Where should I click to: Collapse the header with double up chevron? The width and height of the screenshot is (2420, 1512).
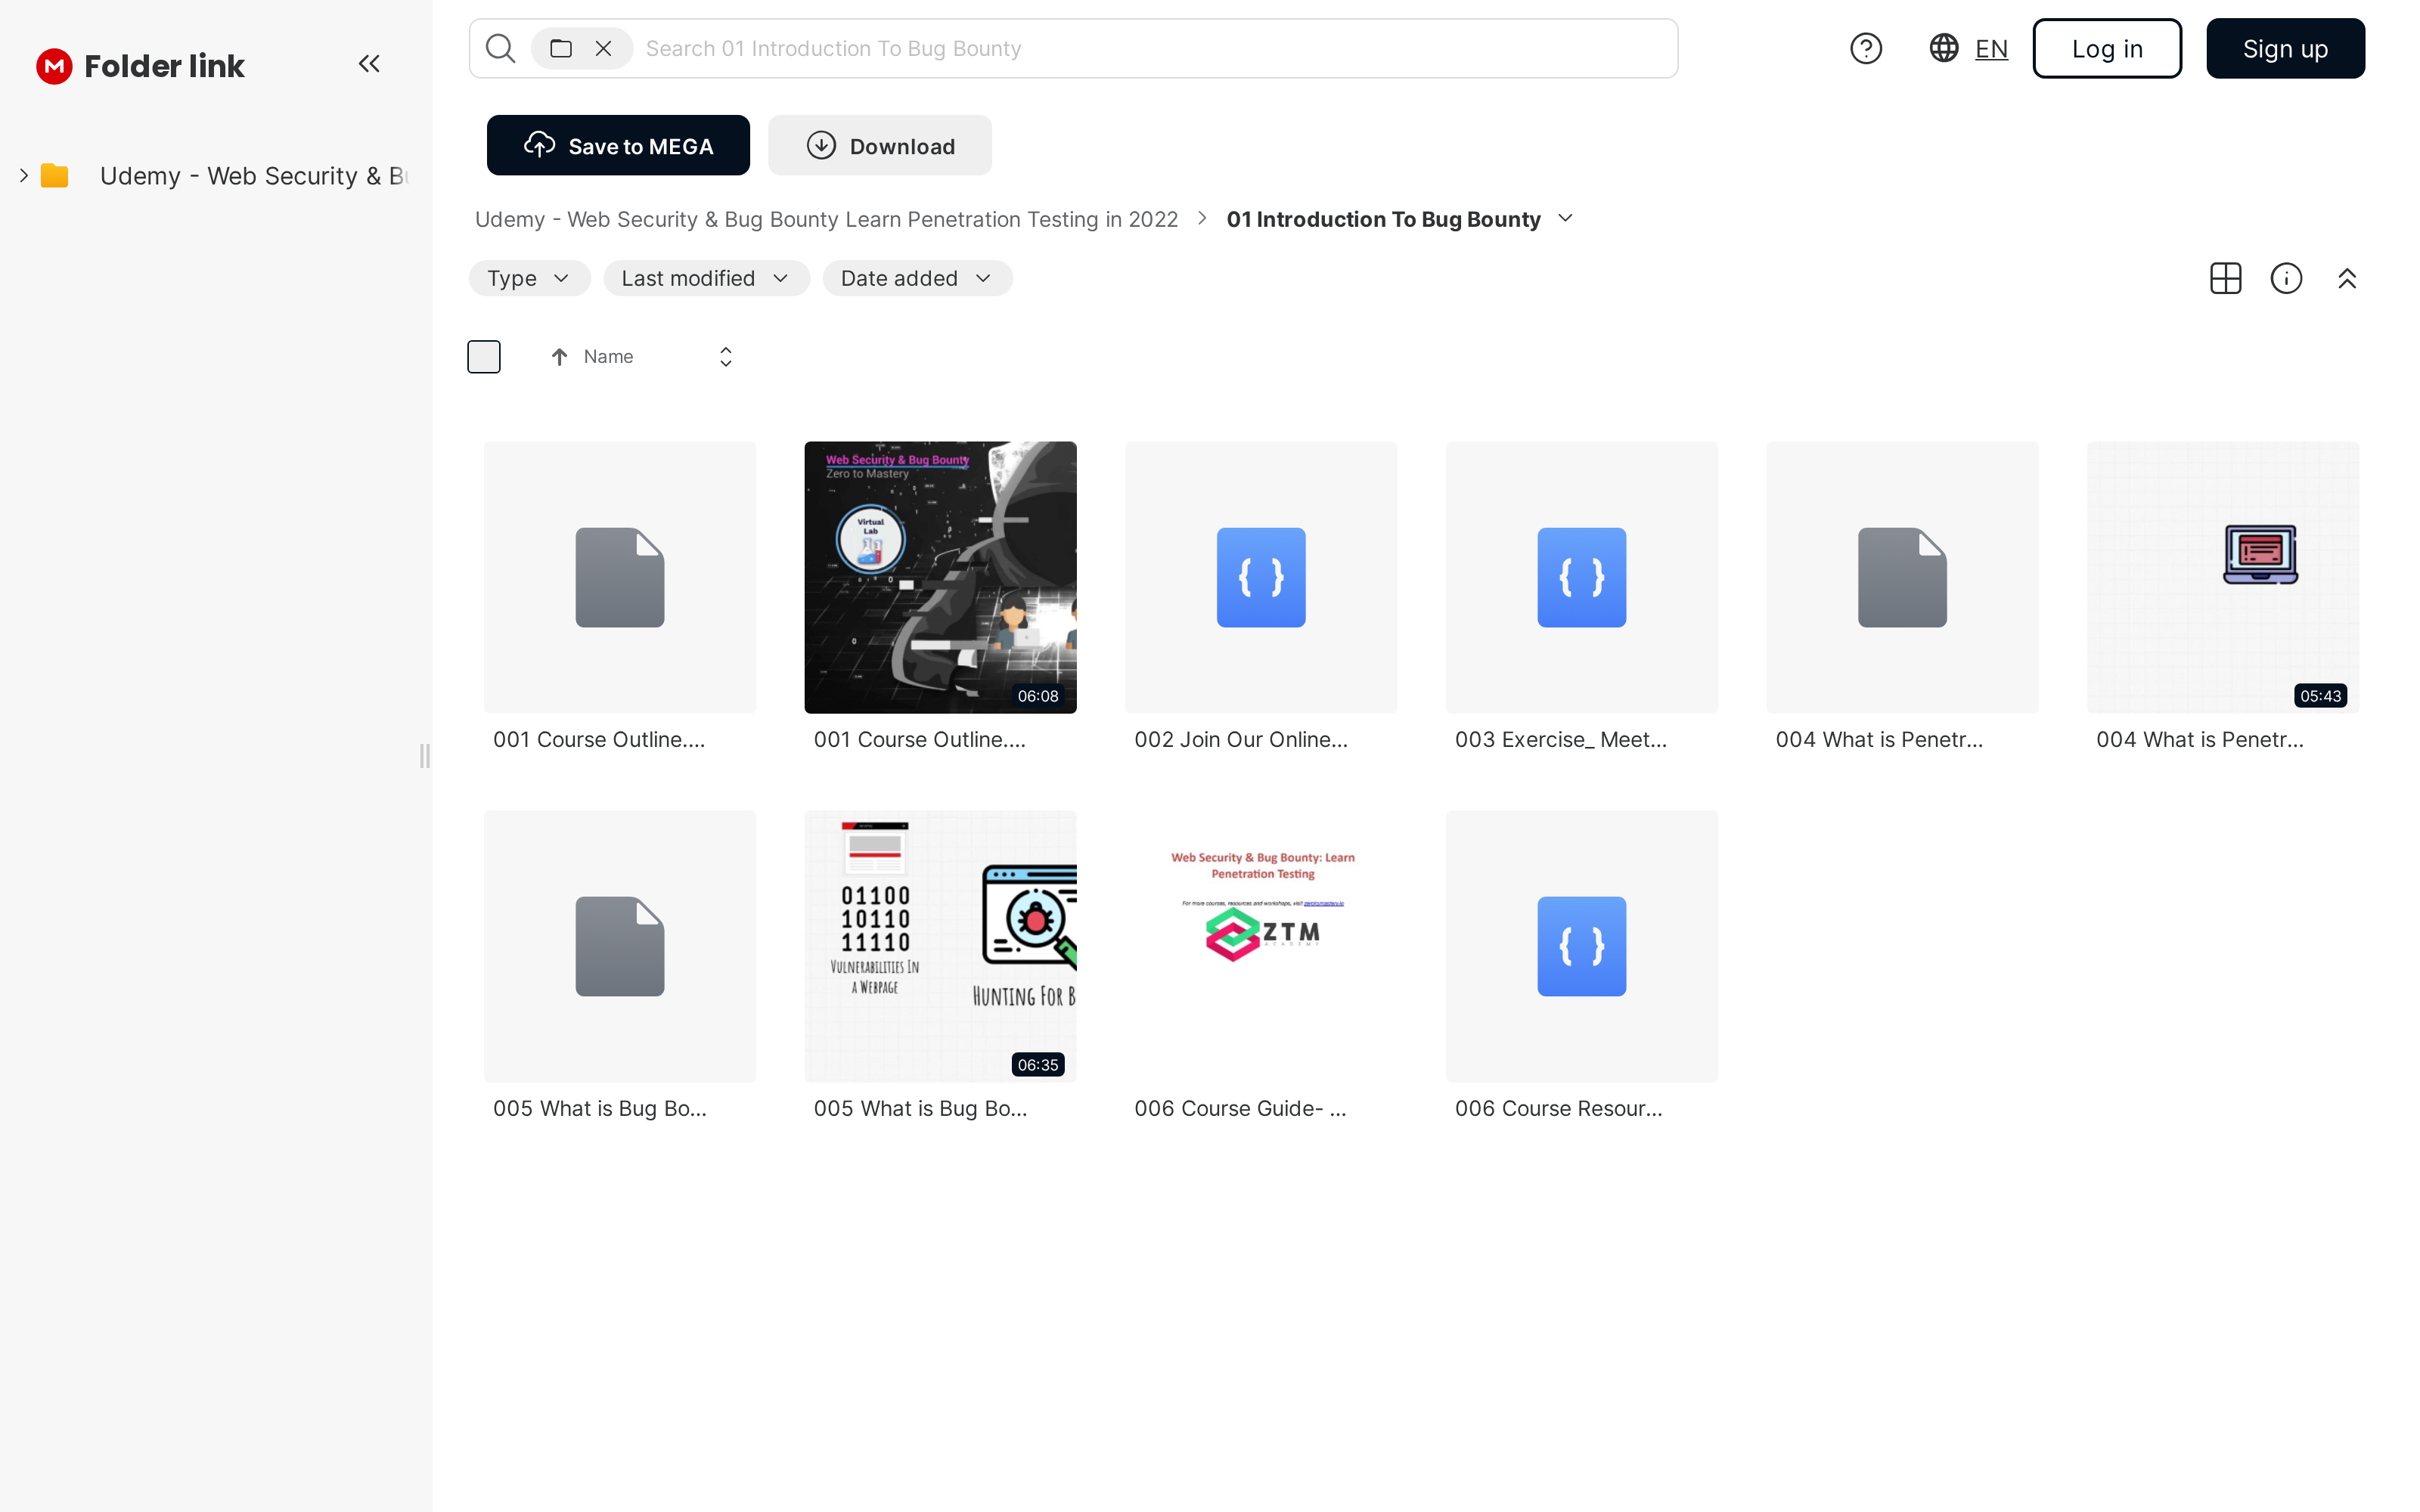(x=2347, y=278)
